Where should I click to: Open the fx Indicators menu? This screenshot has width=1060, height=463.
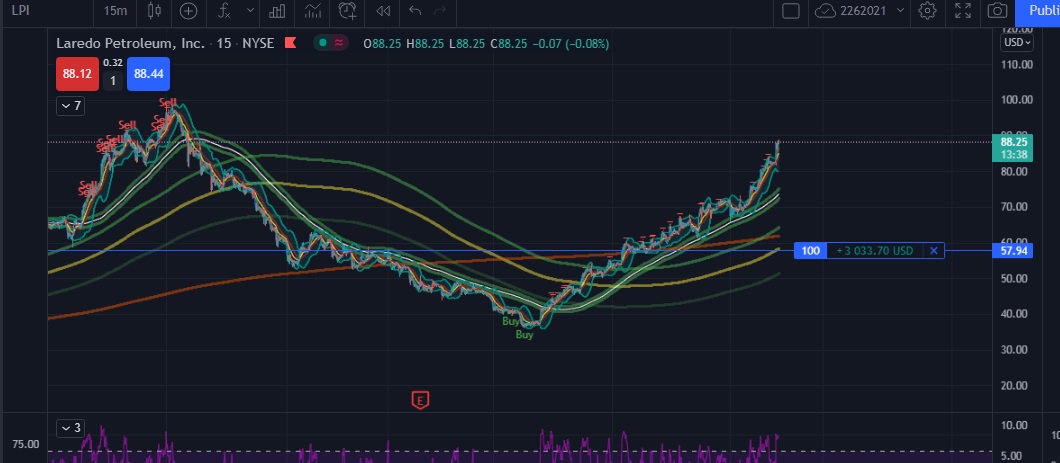(225, 11)
